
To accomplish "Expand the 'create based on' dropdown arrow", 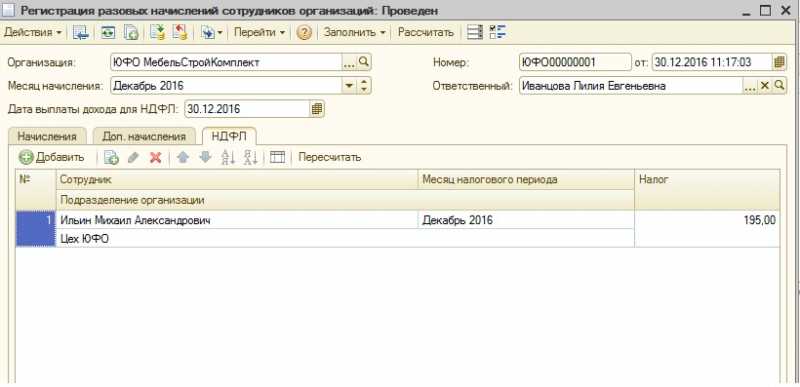I will (220, 33).
